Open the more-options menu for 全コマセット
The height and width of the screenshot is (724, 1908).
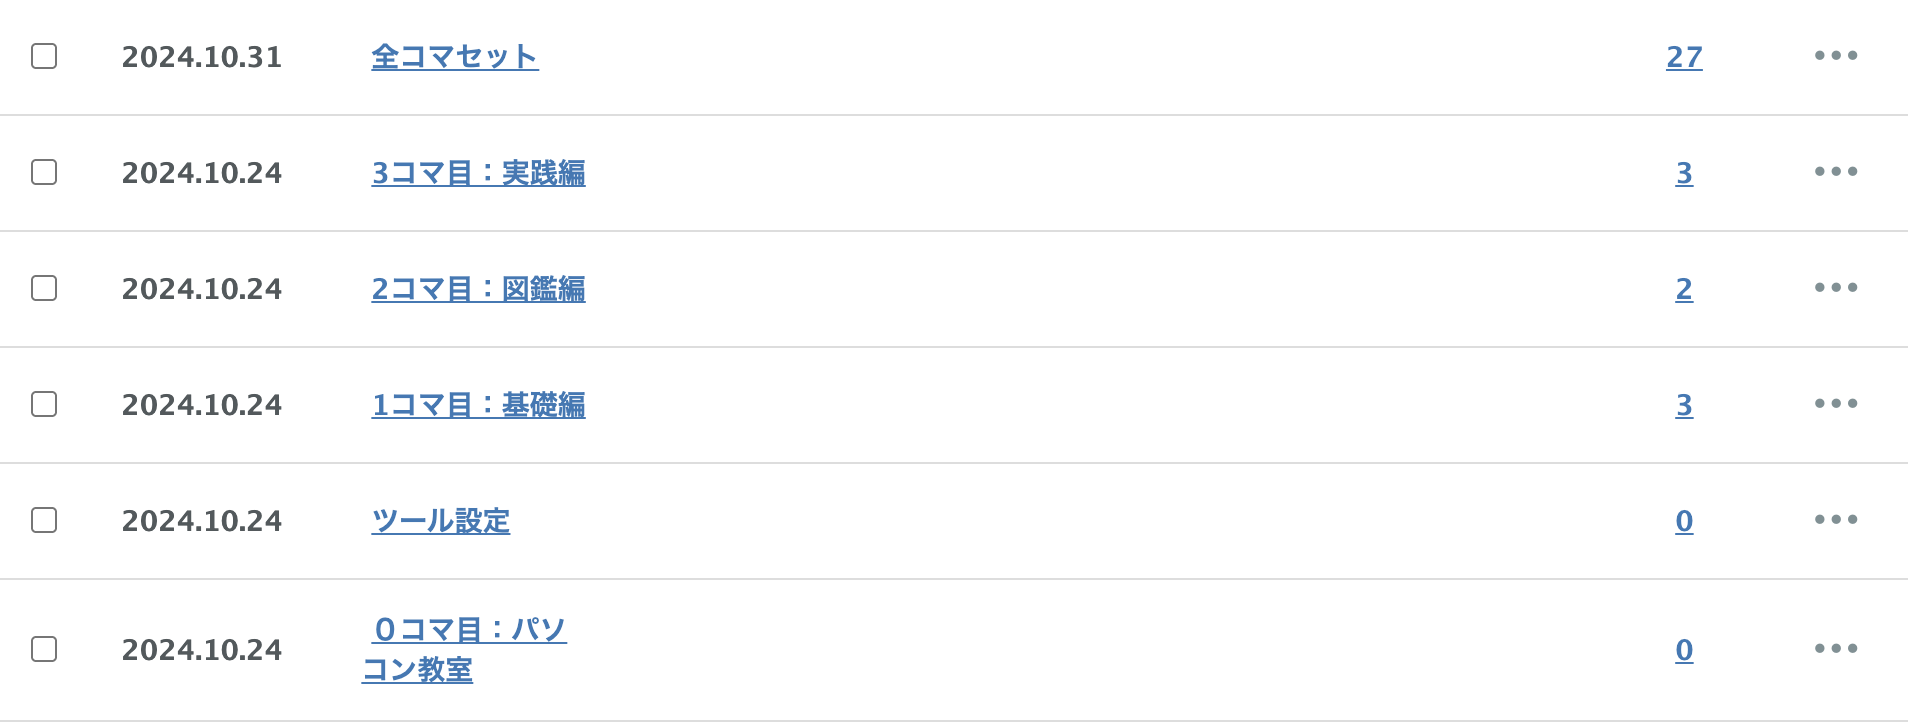pos(1835,56)
